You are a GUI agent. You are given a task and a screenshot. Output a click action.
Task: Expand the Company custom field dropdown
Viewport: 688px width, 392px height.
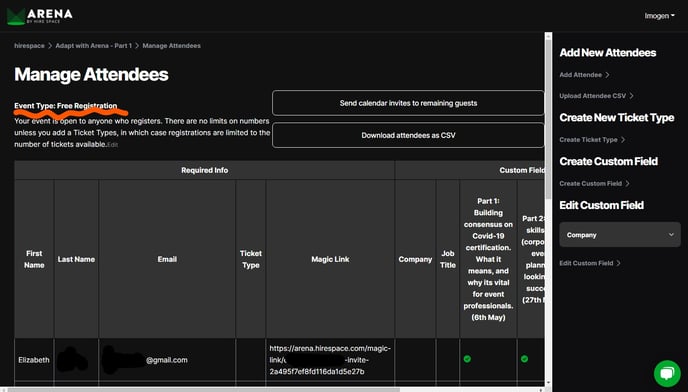620,235
